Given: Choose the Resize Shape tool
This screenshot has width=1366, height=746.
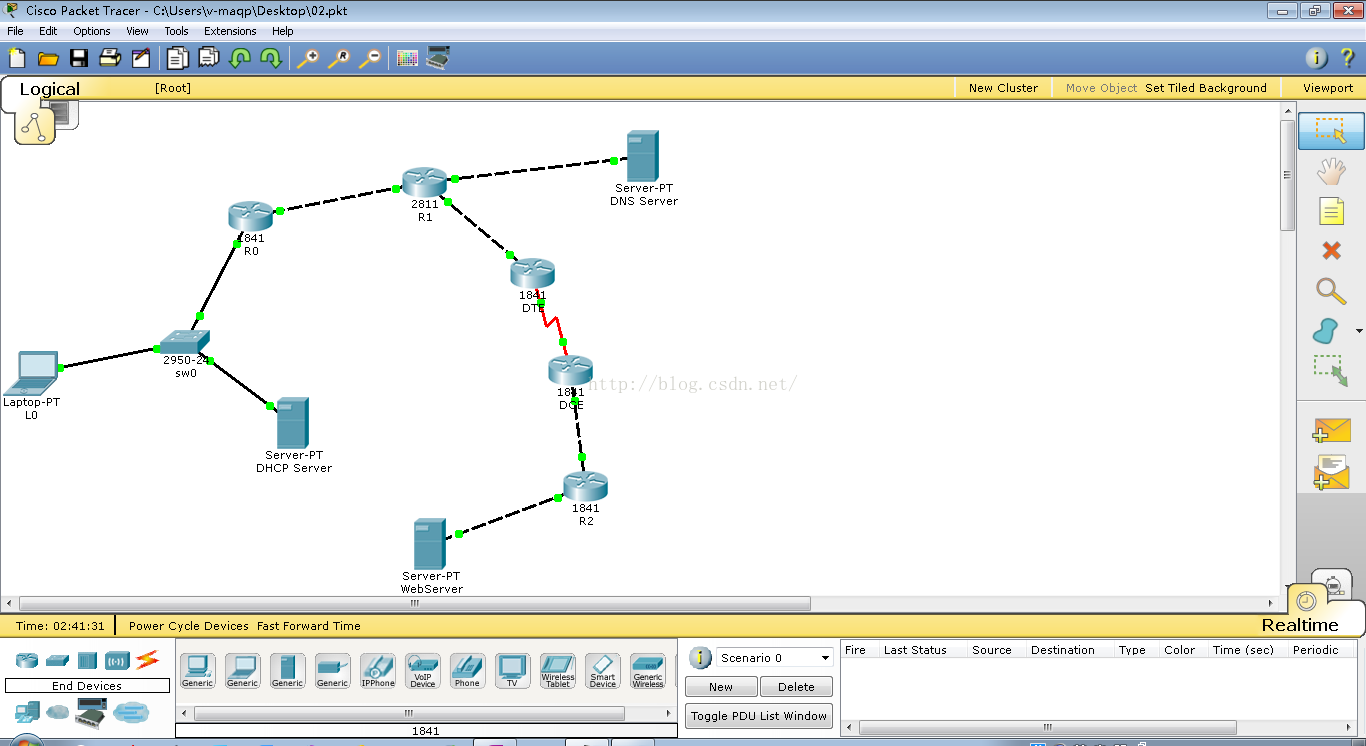Looking at the screenshot, I should click(x=1331, y=370).
